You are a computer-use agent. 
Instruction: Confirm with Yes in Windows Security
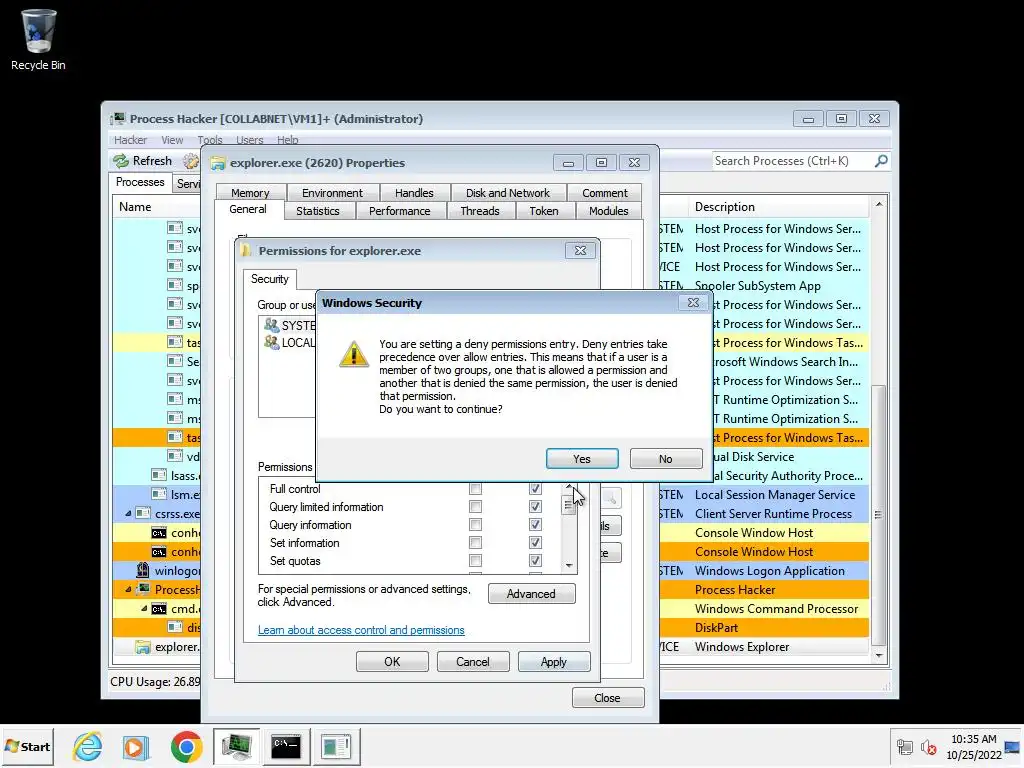582,458
